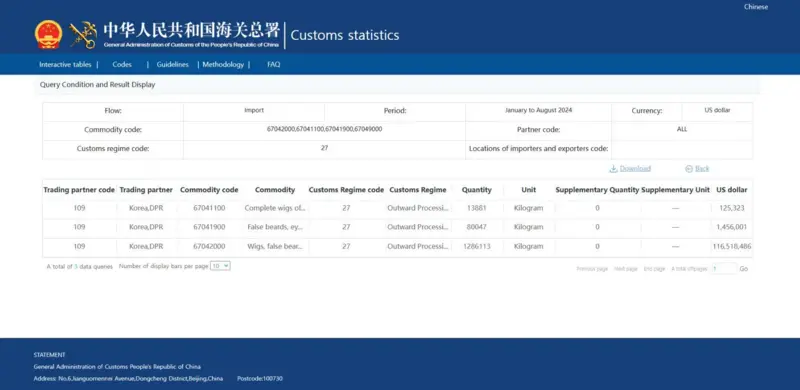The image size is (800, 390).
Task: Click the Back circle icon
Action: coord(689,168)
